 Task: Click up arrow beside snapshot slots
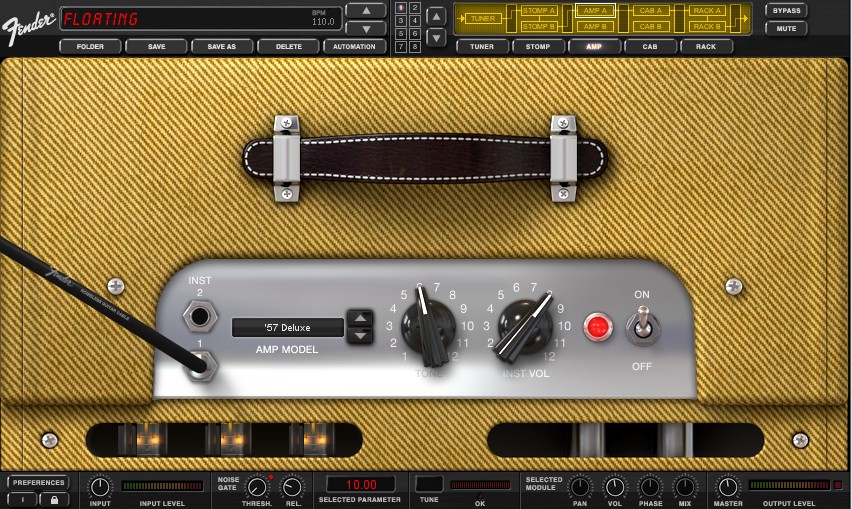coord(436,16)
